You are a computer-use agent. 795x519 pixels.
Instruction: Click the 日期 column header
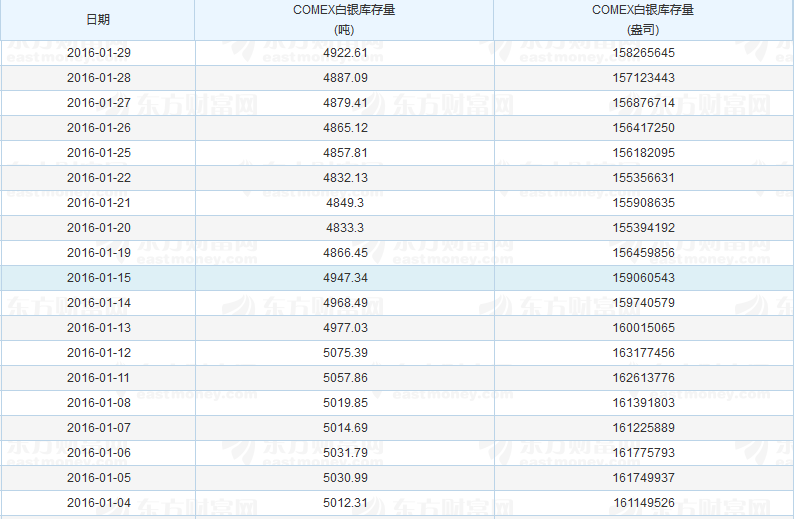tap(98, 20)
